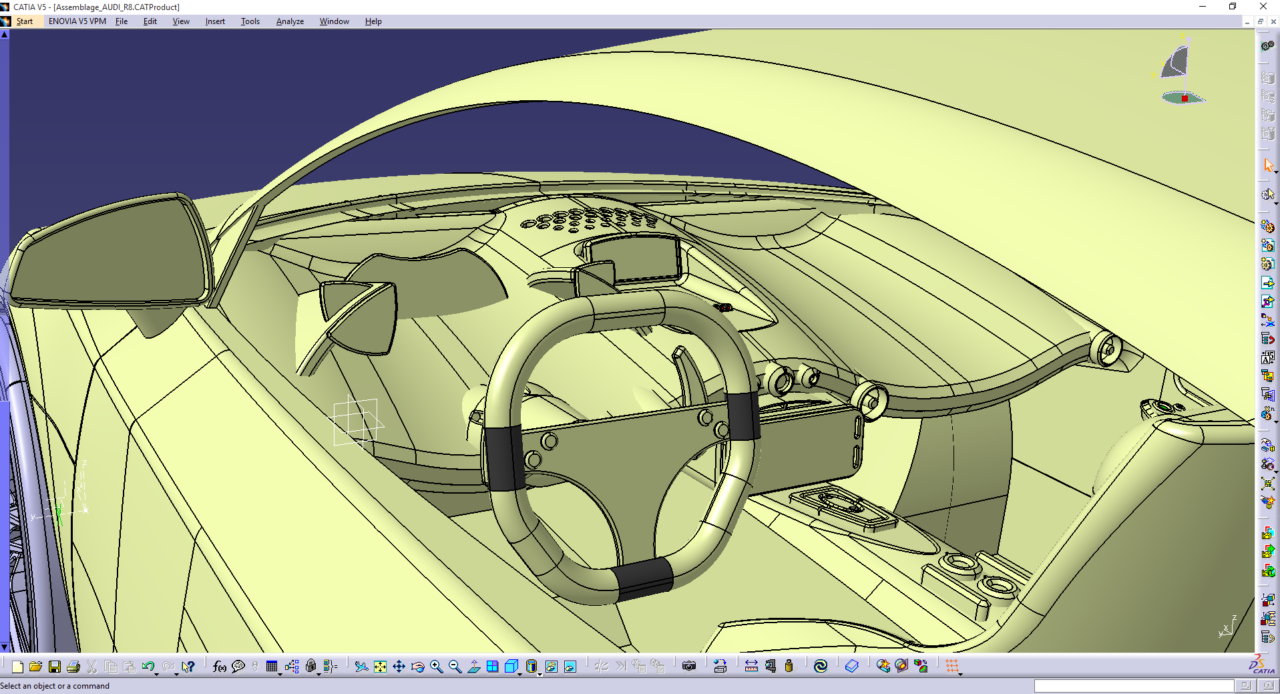Screen dimensions: 1280x694
Task: Expand the view mode shading dropdown arrow
Action: 539,673
